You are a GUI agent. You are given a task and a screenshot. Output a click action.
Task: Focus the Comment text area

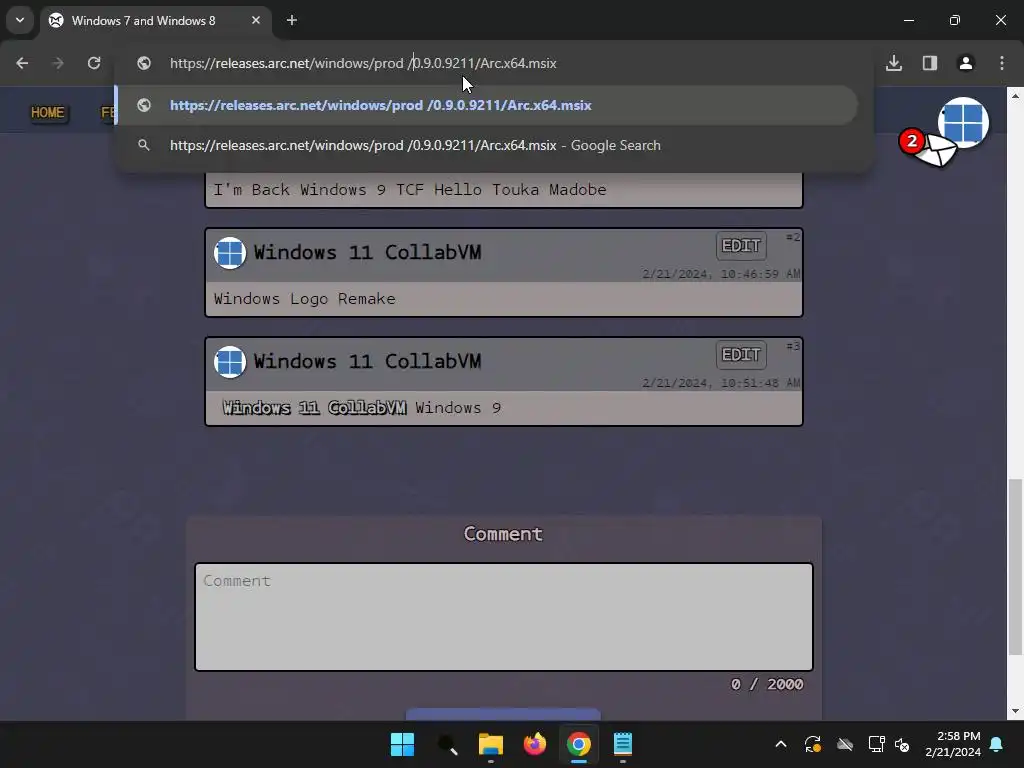click(x=504, y=617)
